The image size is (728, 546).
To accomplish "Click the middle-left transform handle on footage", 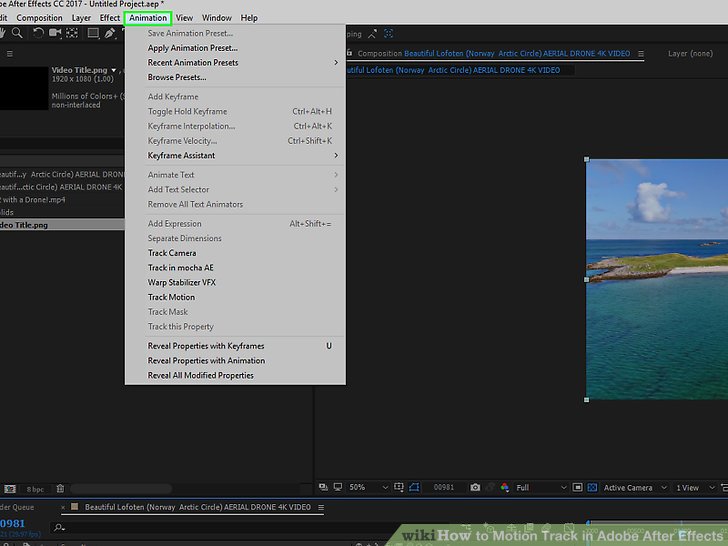I will tap(586, 280).
